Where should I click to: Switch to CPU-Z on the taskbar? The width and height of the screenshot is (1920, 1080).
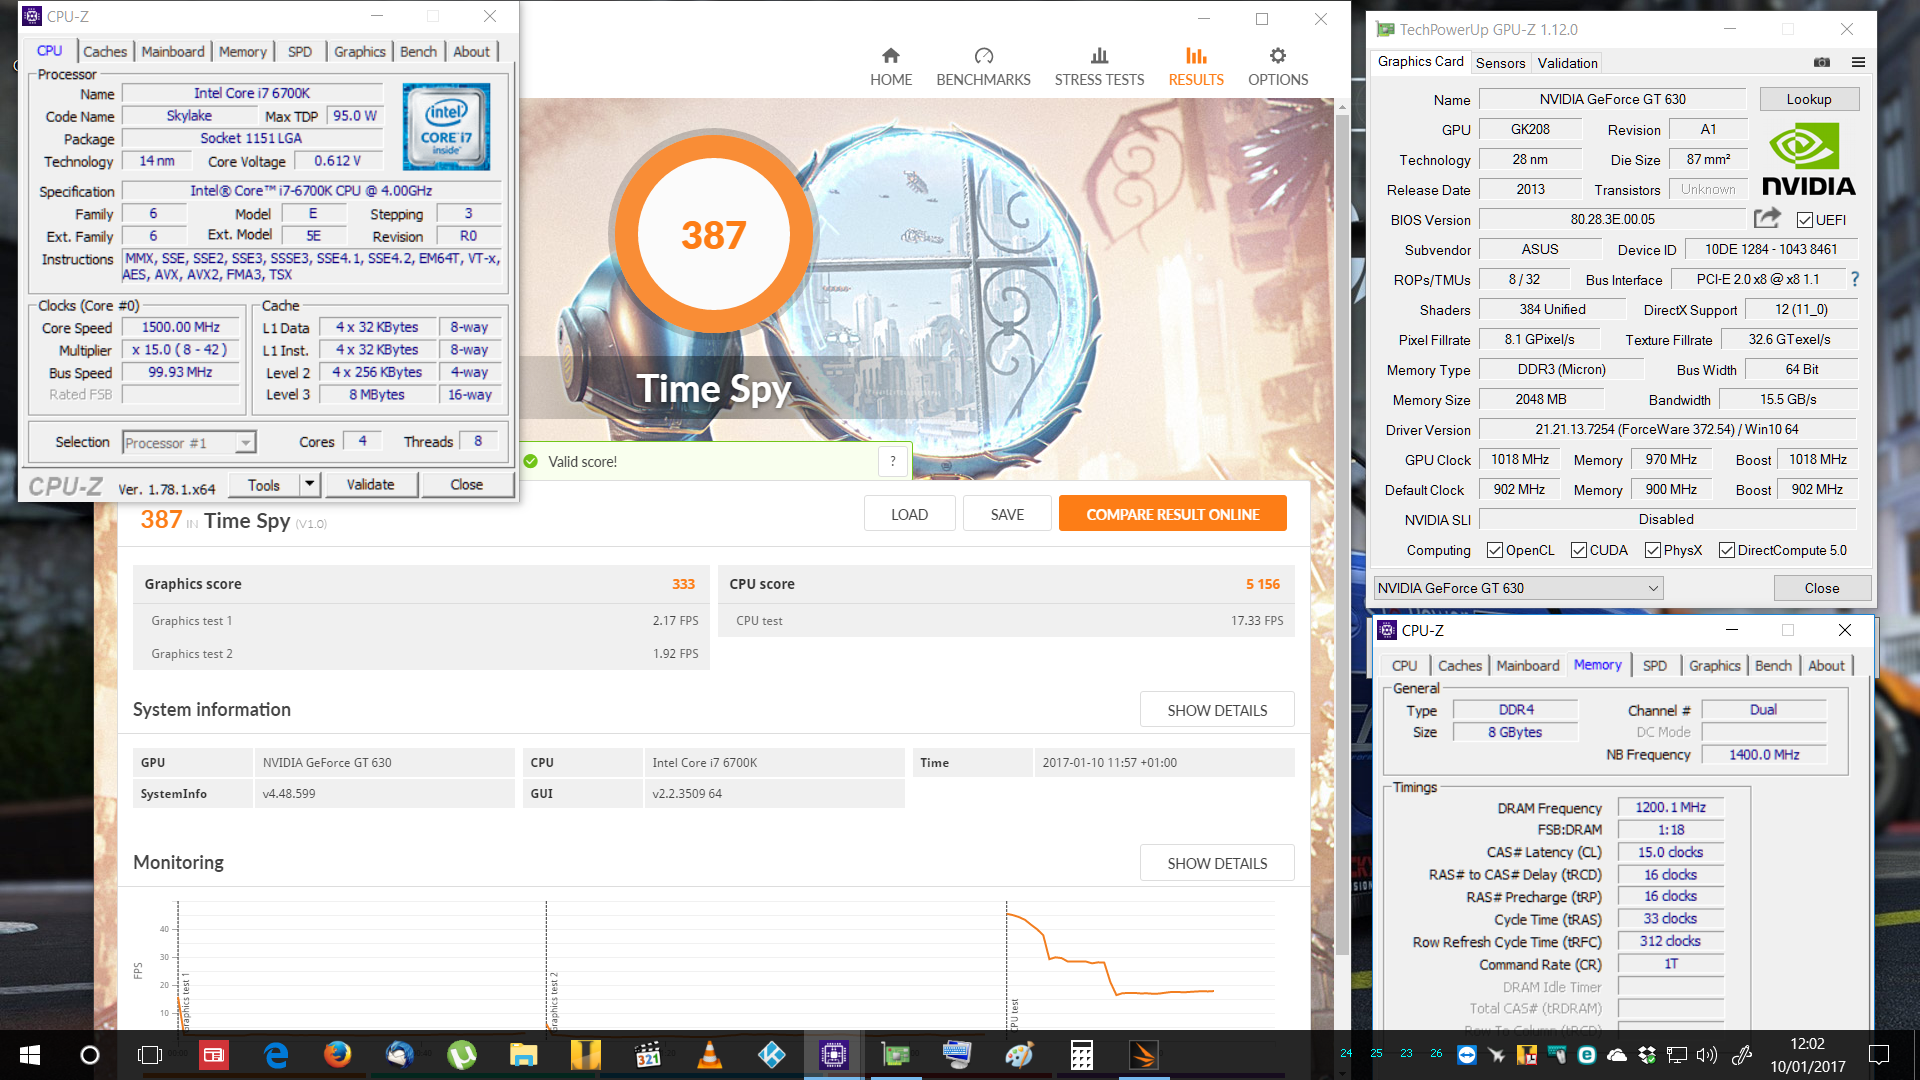point(834,1055)
